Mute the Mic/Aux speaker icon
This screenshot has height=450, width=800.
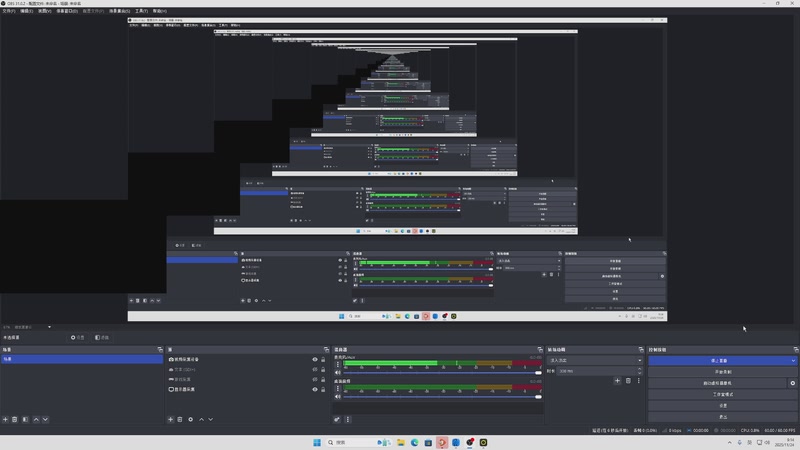pos(337,372)
